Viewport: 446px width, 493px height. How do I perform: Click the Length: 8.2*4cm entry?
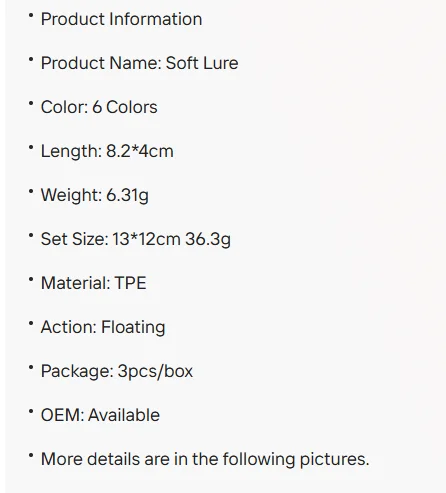pyautogui.click(x=107, y=151)
